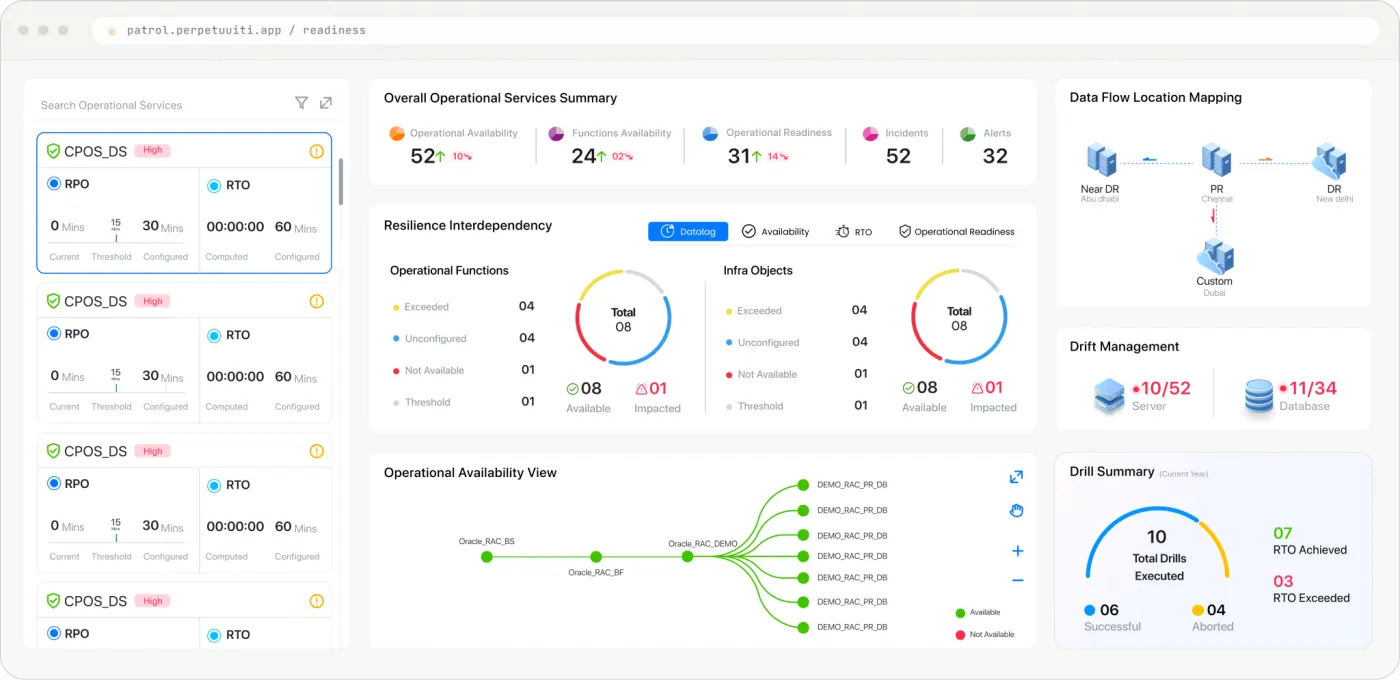The width and height of the screenshot is (1400, 680).
Task: Click Infra Objects Impacted triangle icon
Action: pos(977,388)
